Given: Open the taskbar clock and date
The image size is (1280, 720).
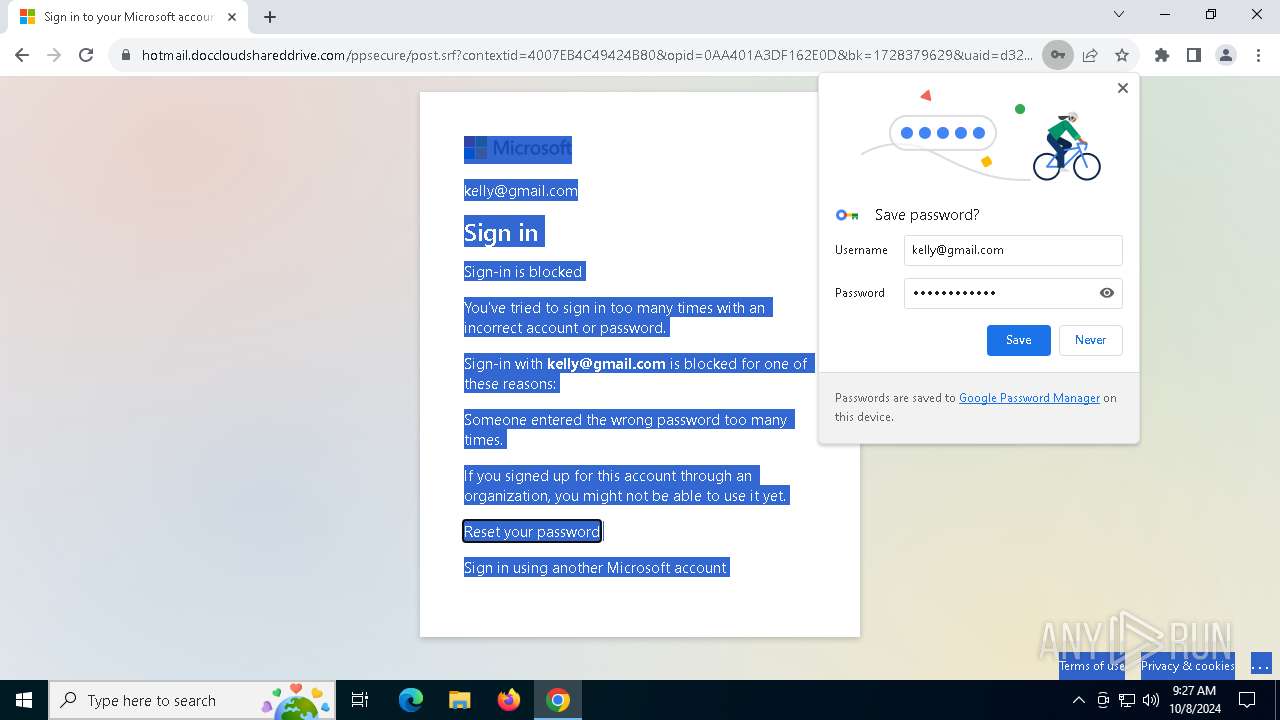Looking at the screenshot, I should [x=1195, y=700].
